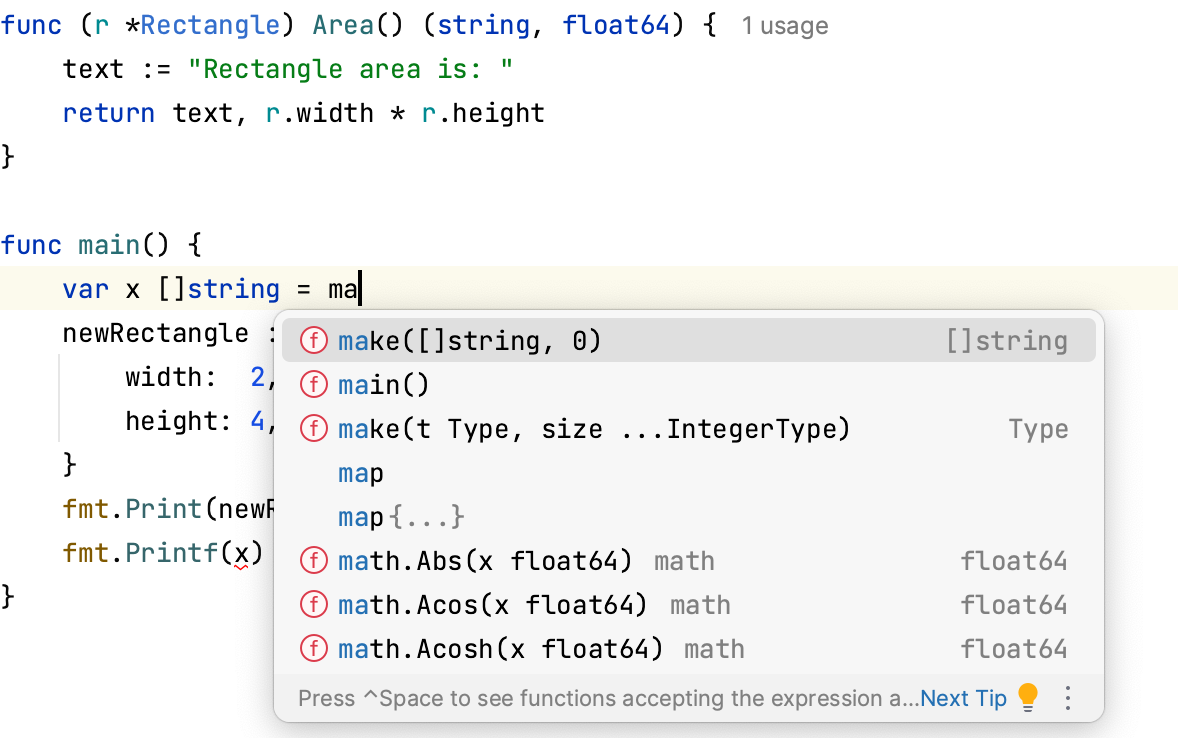Select the math.Acosh(x float64) suggestion
Viewport: 1178px width, 738px height.
tap(501, 649)
